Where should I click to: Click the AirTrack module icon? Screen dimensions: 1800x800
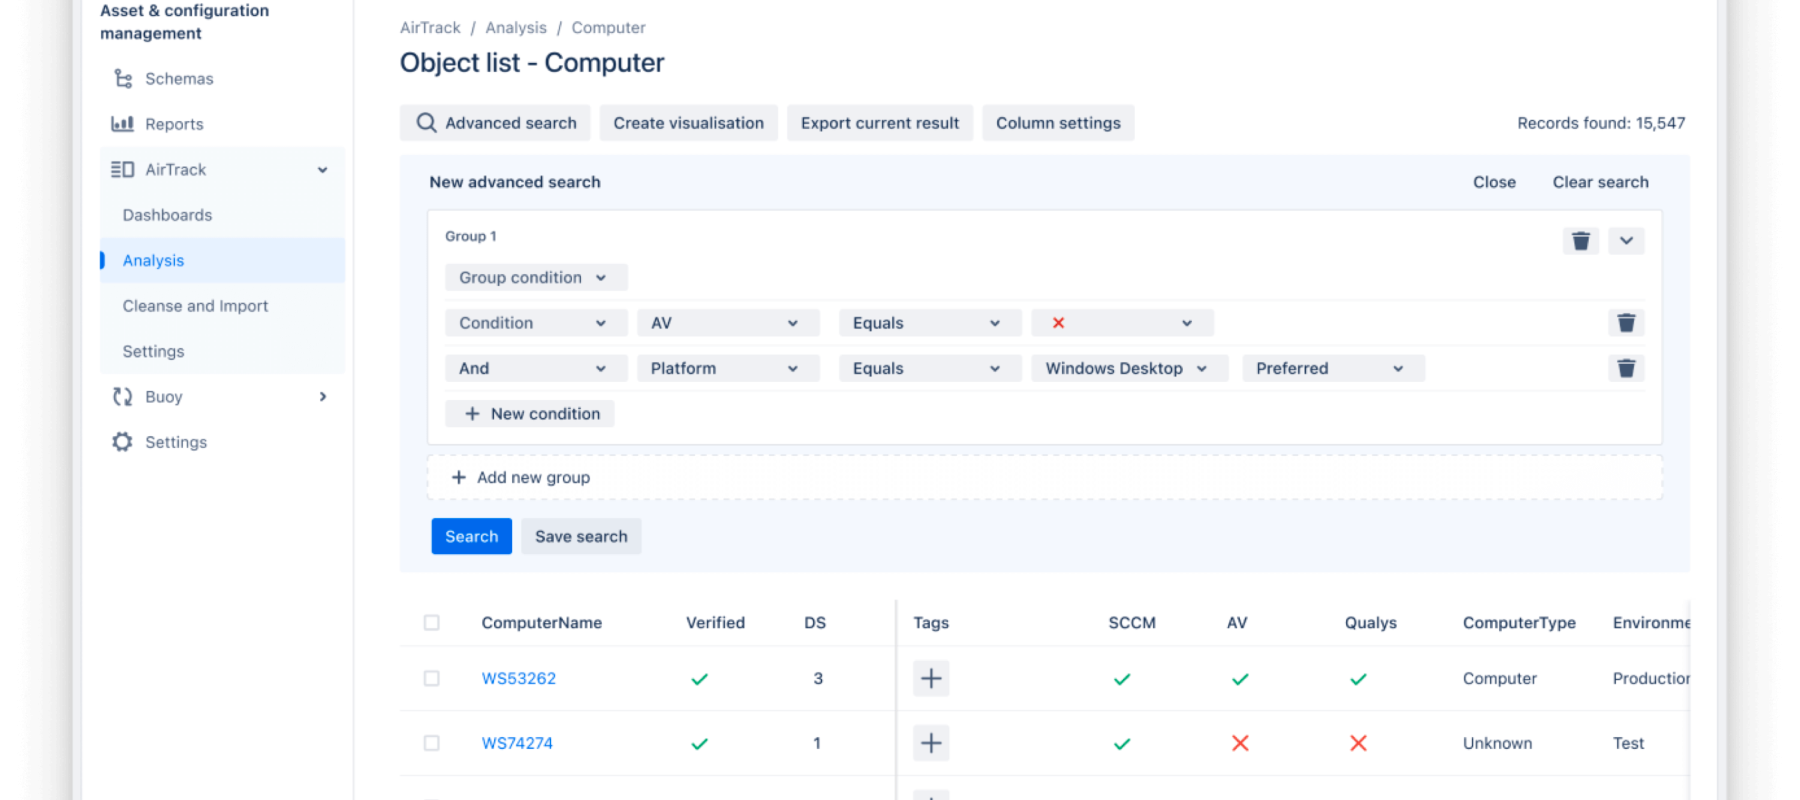[122, 170]
